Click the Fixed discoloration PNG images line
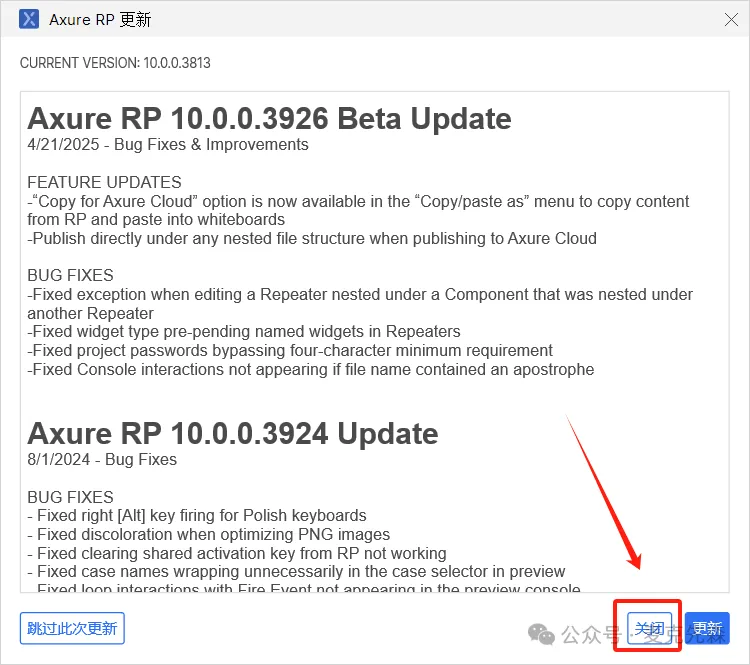Screen dimensions: 750x665 [209, 535]
